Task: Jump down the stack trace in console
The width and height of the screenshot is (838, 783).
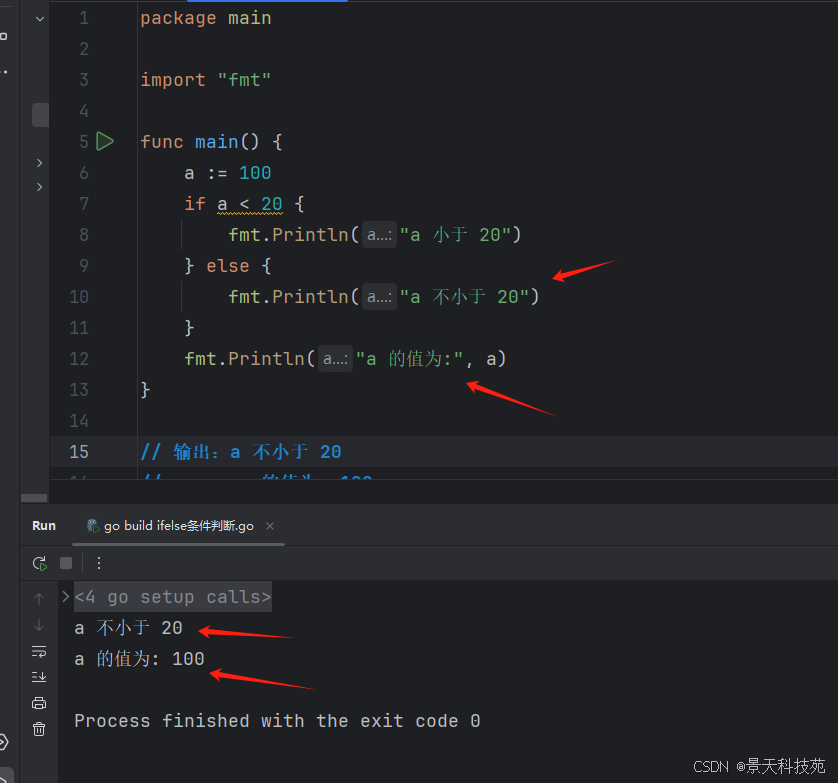Action: pyautogui.click(x=39, y=625)
